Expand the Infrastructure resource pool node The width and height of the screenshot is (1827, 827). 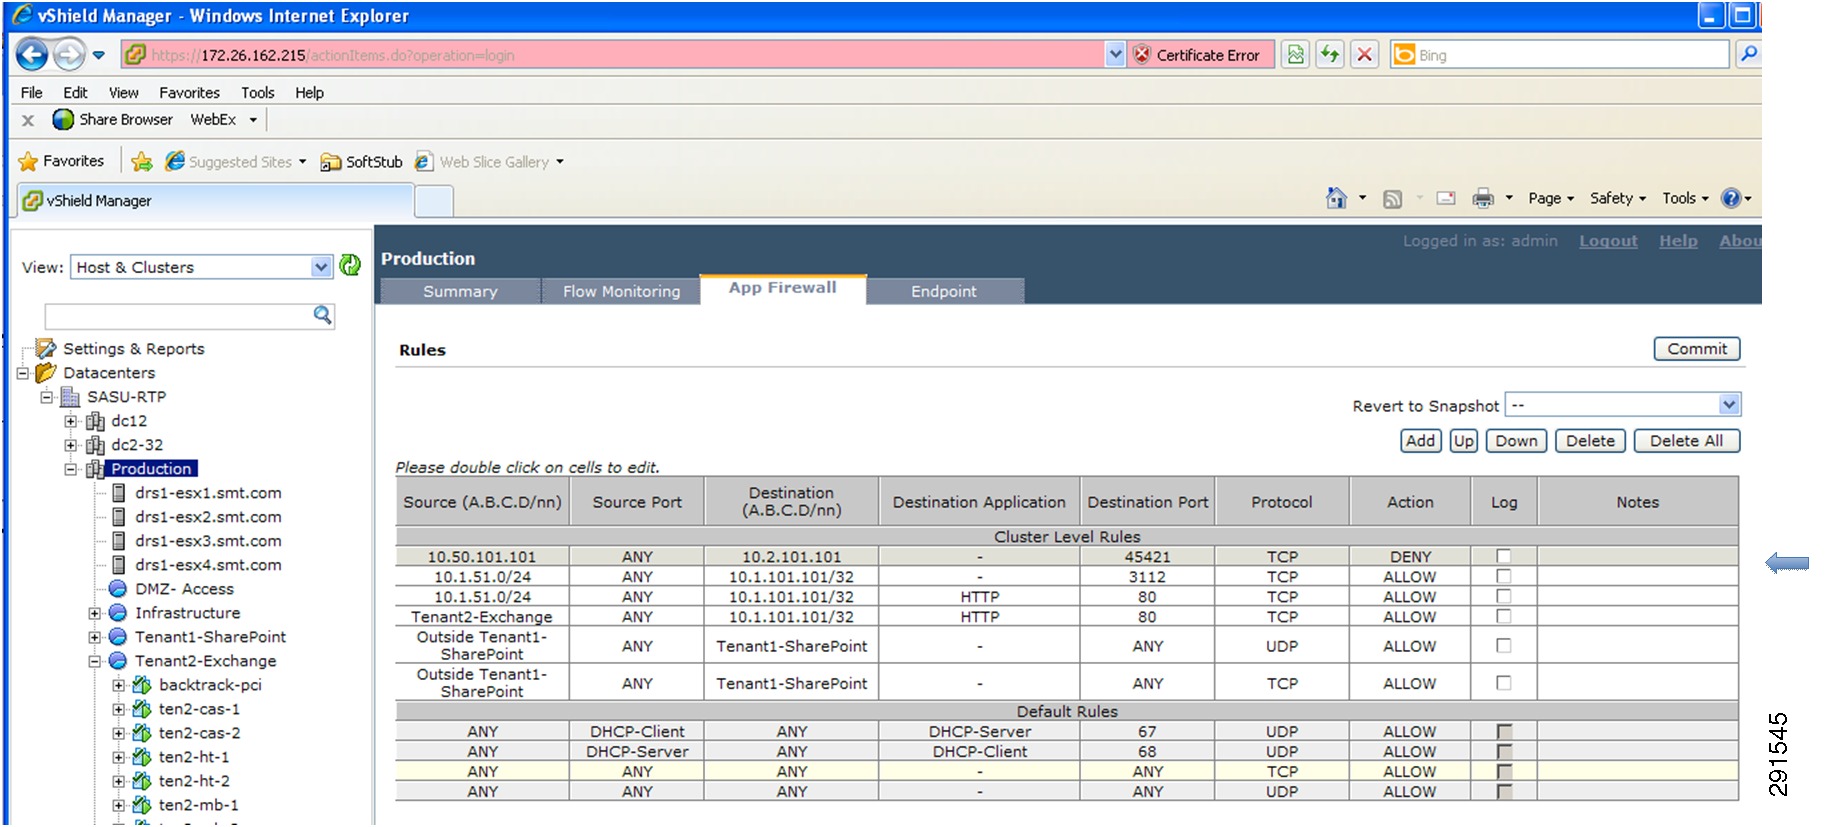(94, 613)
